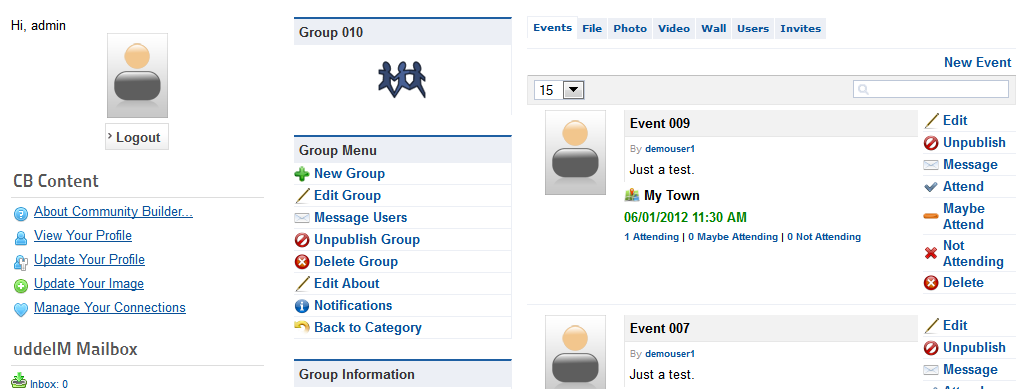Click the map icon next to My Town
The image size is (1022, 389).
632,195
